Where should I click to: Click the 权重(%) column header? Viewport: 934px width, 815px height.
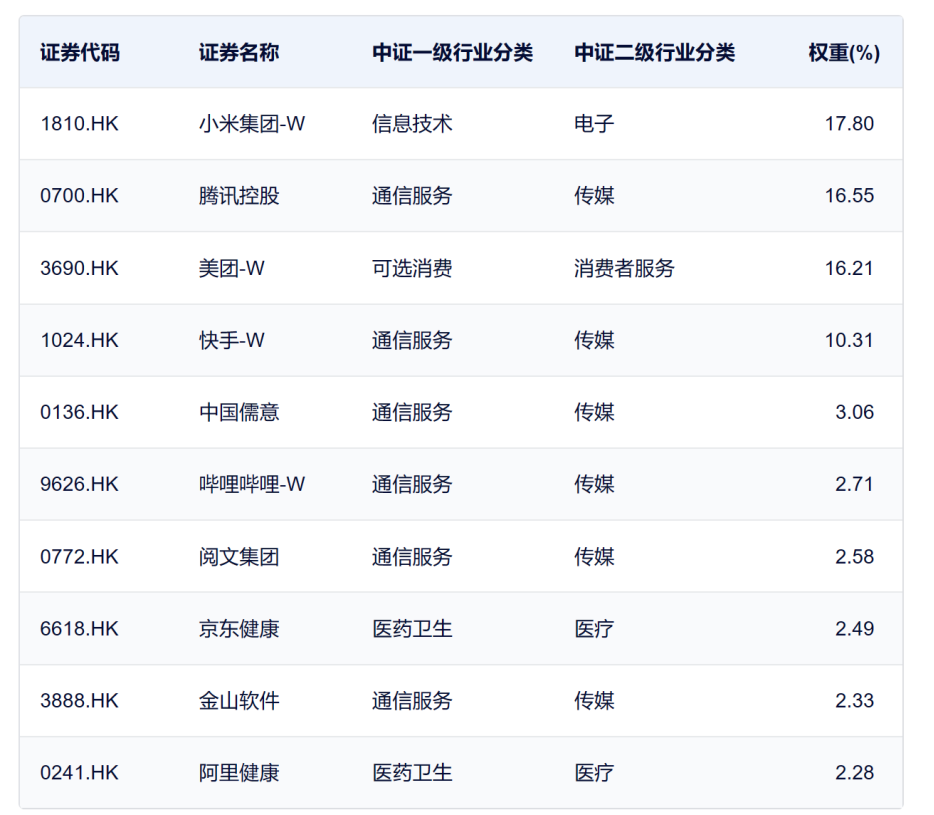[844, 53]
